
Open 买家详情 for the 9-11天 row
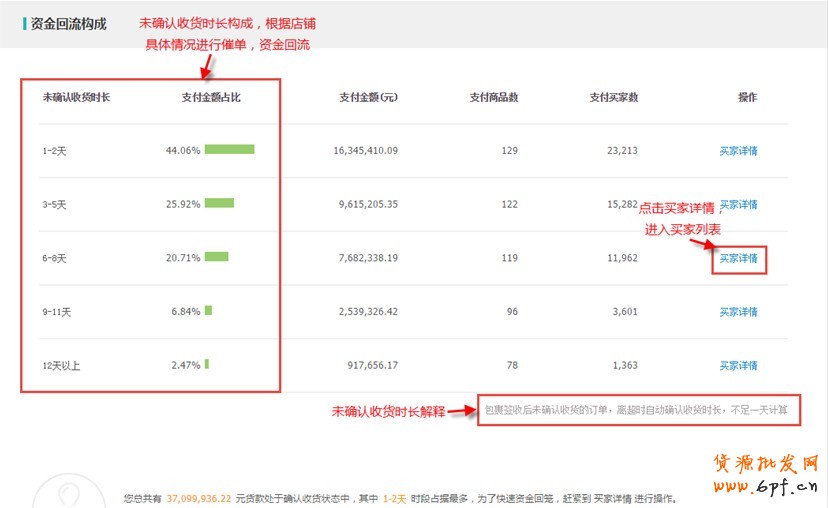tap(738, 312)
